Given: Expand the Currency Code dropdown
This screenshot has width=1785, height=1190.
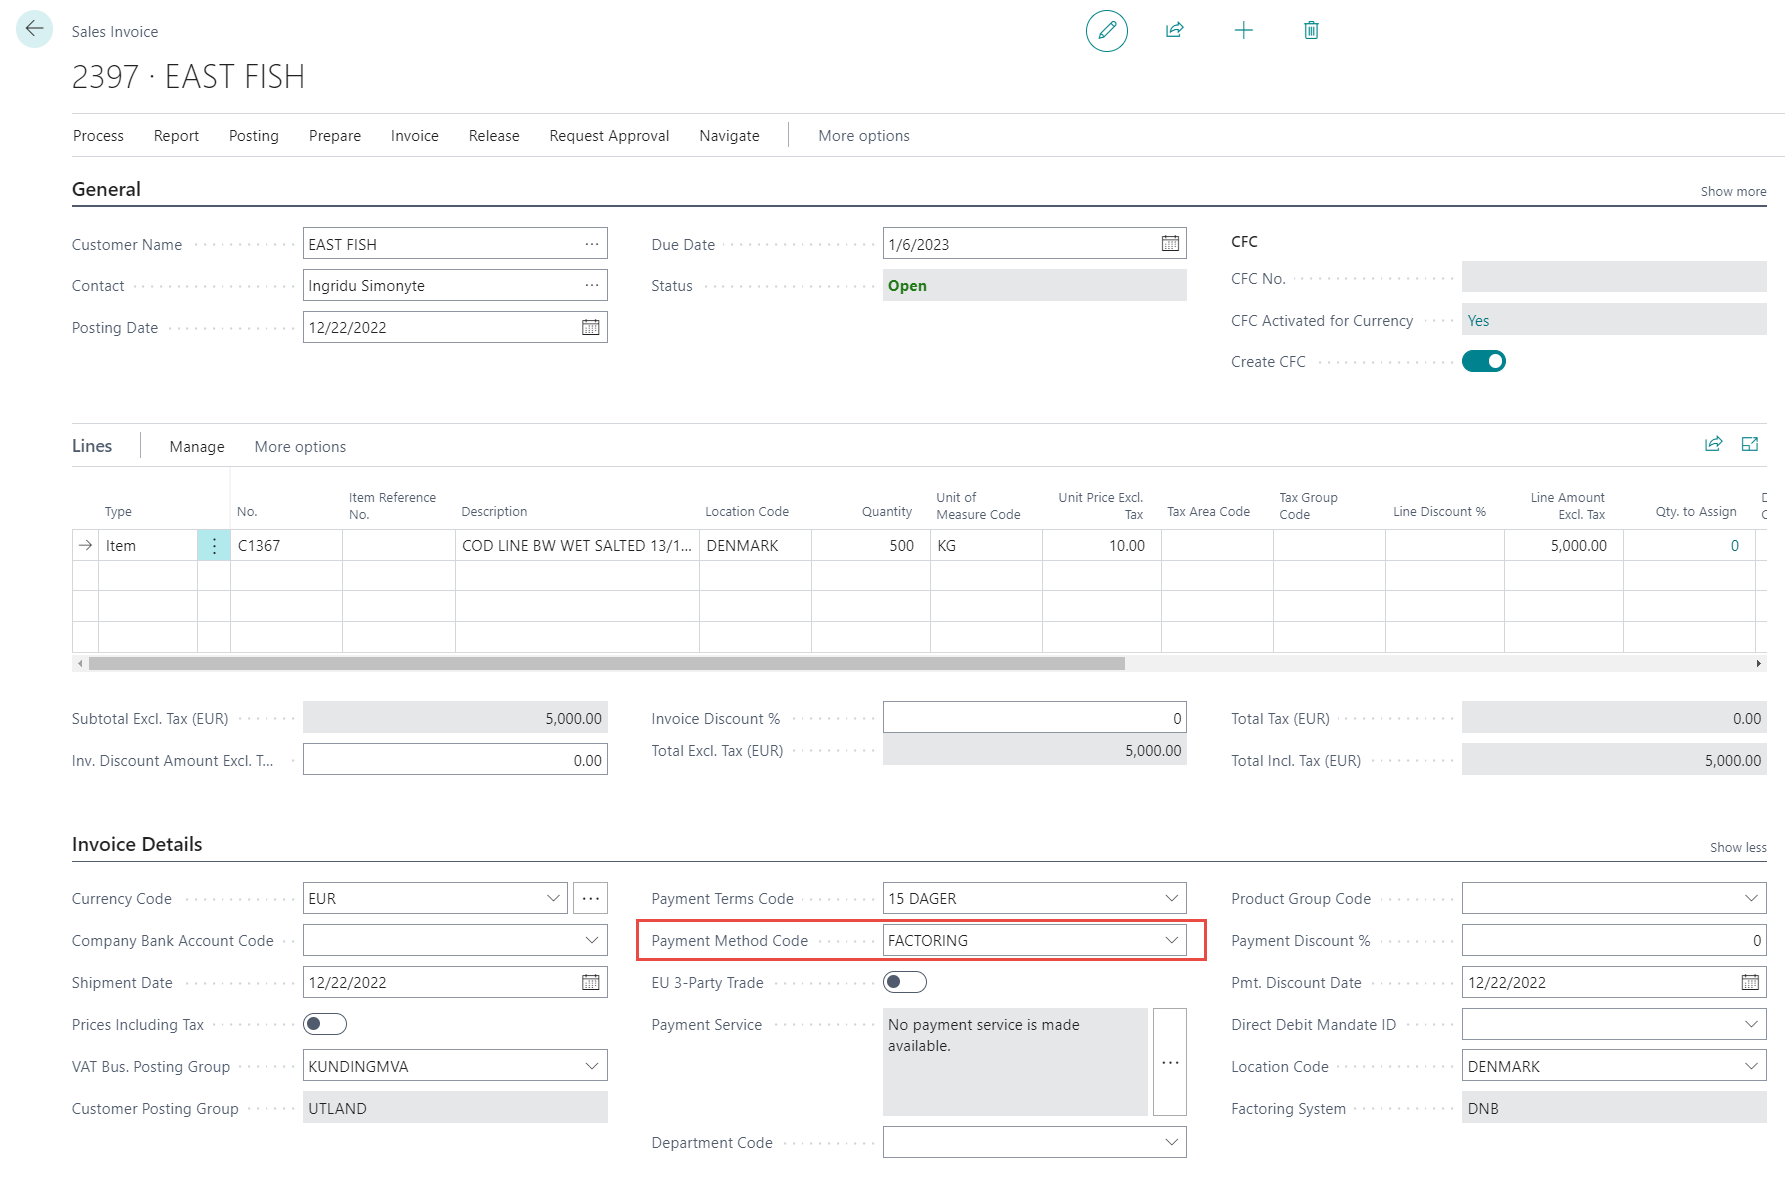Looking at the screenshot, I should click(553, 899).
